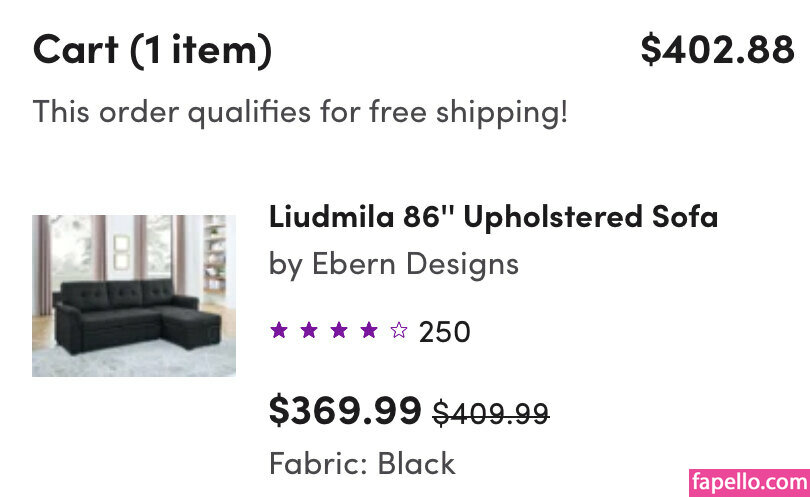Open the 250 reviews count

point(444,331)
